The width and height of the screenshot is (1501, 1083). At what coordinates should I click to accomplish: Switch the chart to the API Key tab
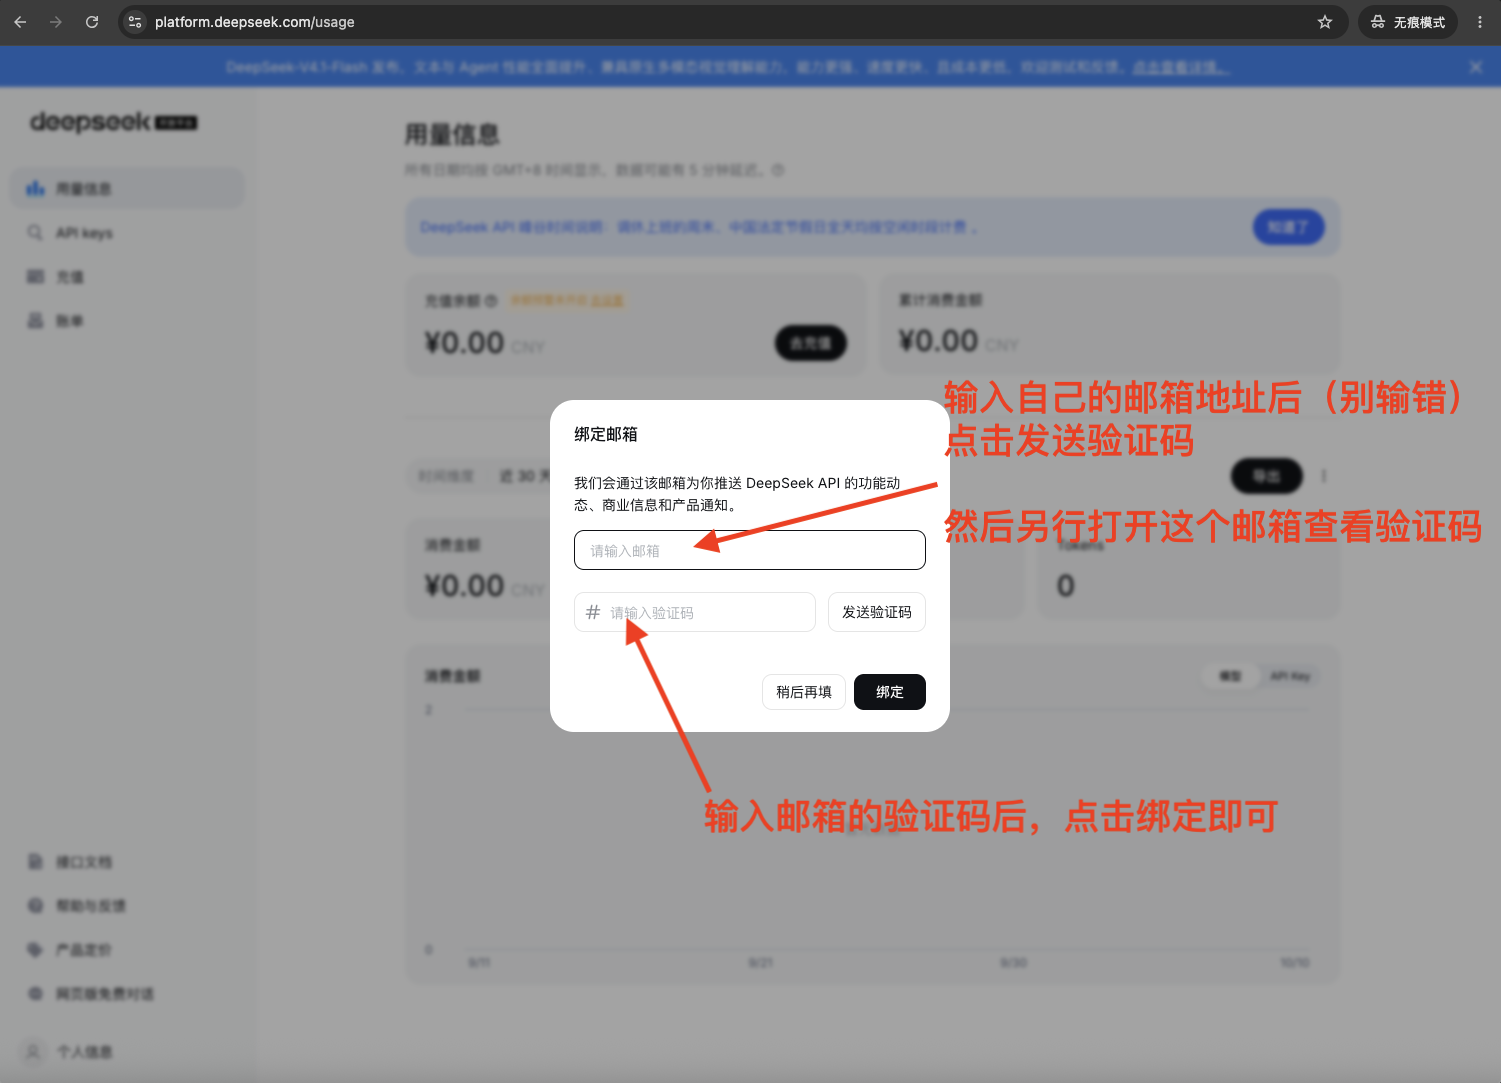coord(1290,676)
